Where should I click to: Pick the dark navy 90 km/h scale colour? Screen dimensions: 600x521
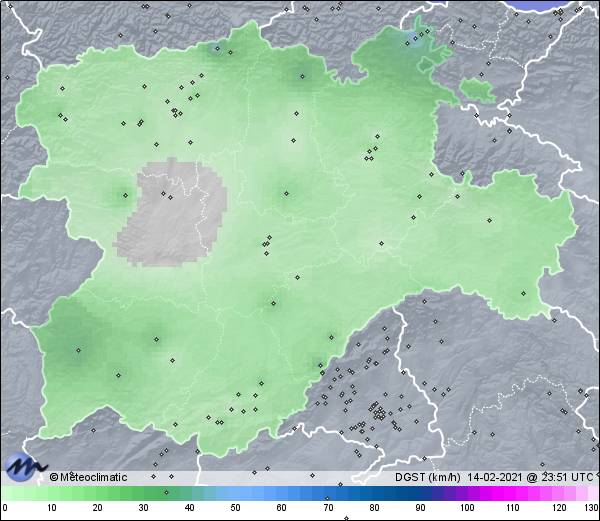(420, 493)
